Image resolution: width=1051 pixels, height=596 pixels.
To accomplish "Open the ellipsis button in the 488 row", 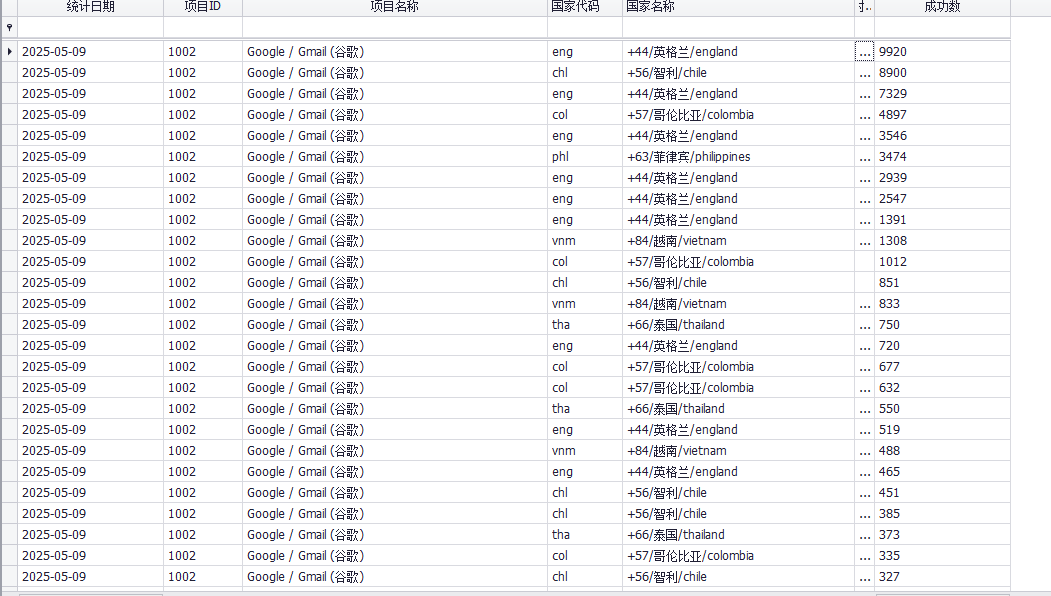I will (x=865, y=451).
